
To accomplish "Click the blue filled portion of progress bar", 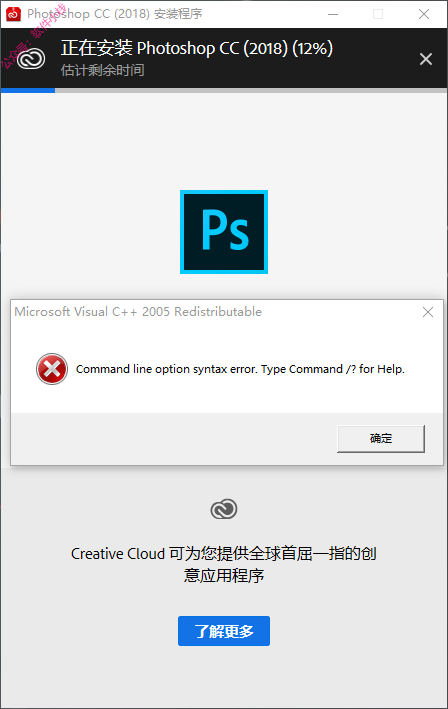I will click(28, 90).
